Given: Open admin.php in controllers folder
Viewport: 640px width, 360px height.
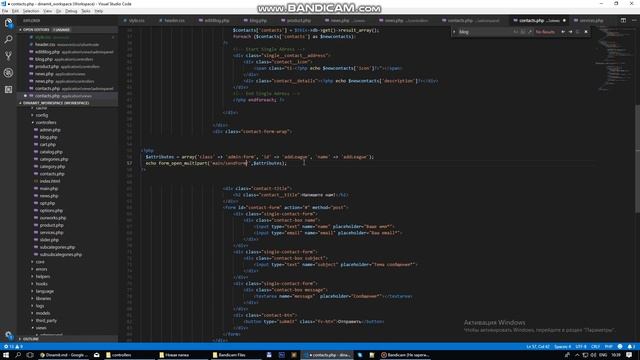Looking at the screenshot, I should 50,130.
